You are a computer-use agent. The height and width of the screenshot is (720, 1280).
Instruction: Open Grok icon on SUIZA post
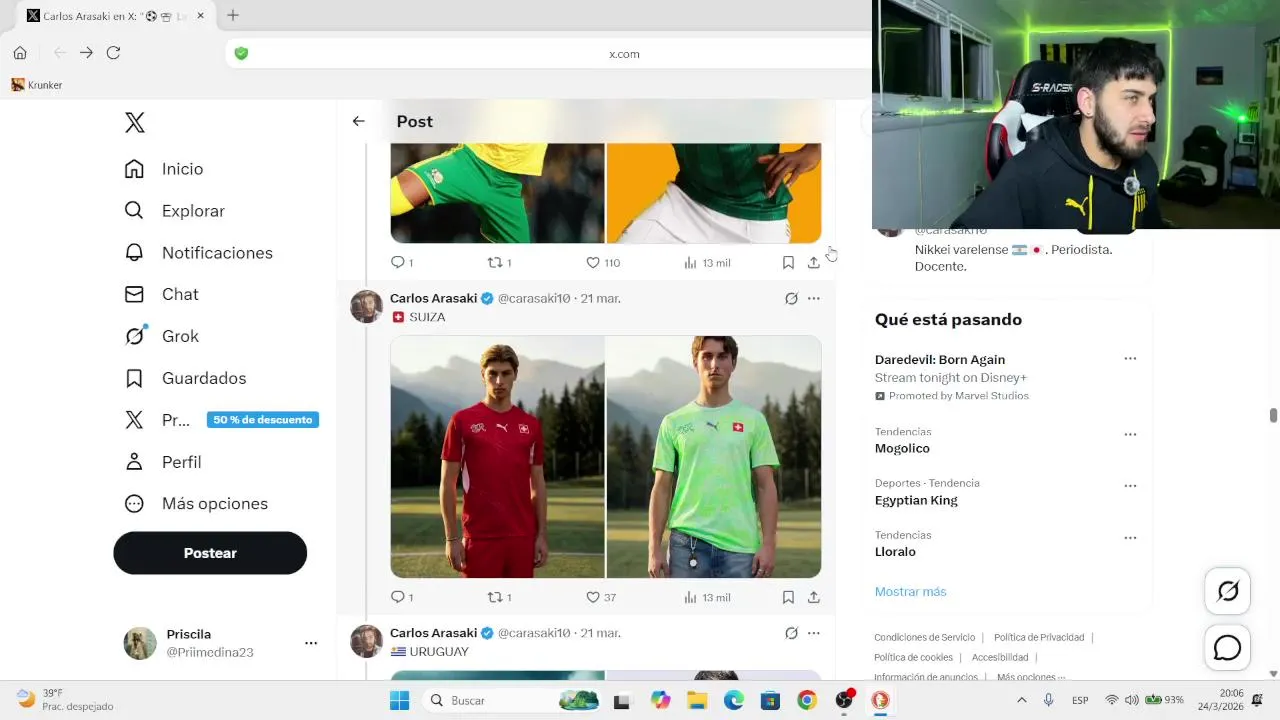(791, 298)
